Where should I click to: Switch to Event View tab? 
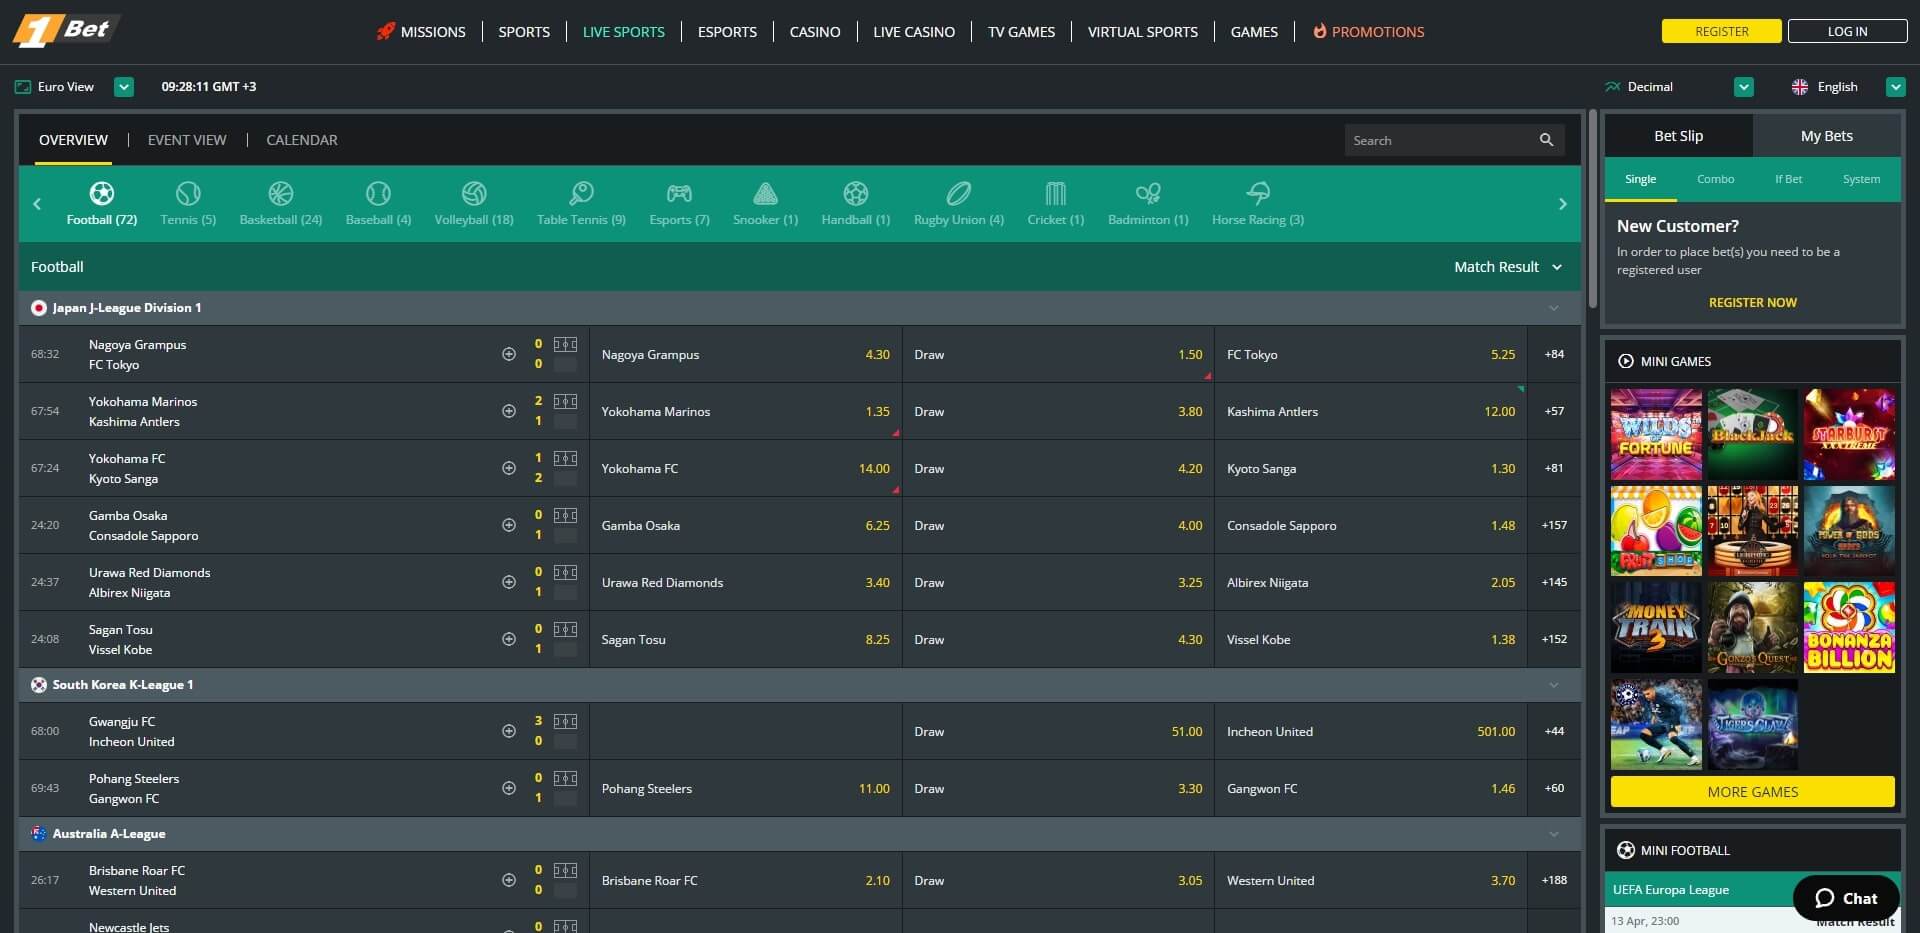(x=187, y=140)
